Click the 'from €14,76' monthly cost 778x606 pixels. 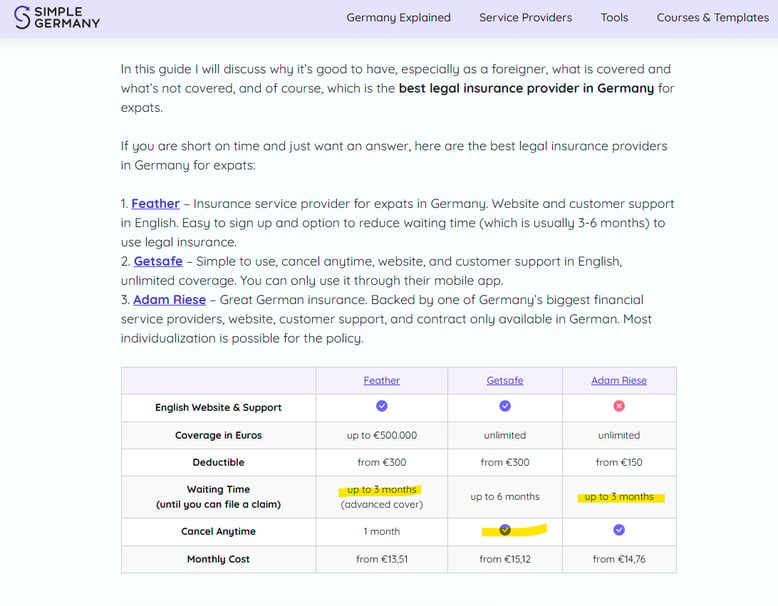619,559
